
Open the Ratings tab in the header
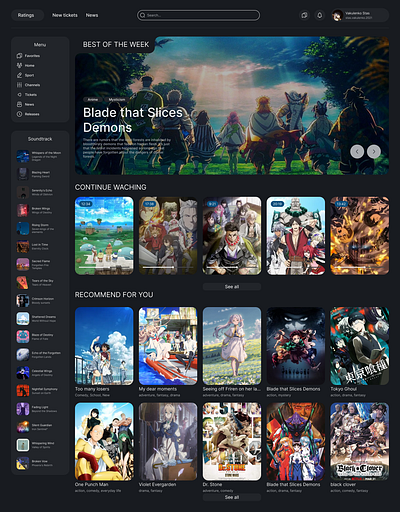26,15
